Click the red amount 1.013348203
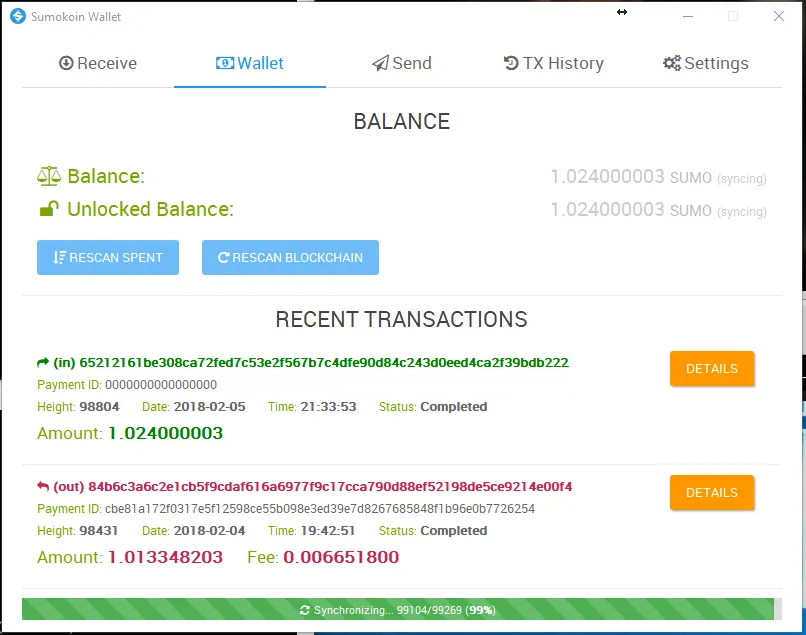Image resolution: width=806 pixels, height=635 pixels. pyautogui.click(x=166, y=557)
